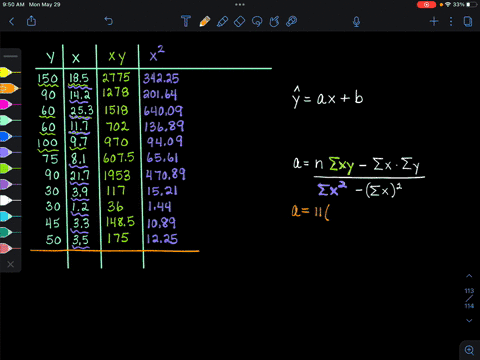480x360 pixels.
Task: Tap the 113/114 page indicator
Action: pos(469,298)
